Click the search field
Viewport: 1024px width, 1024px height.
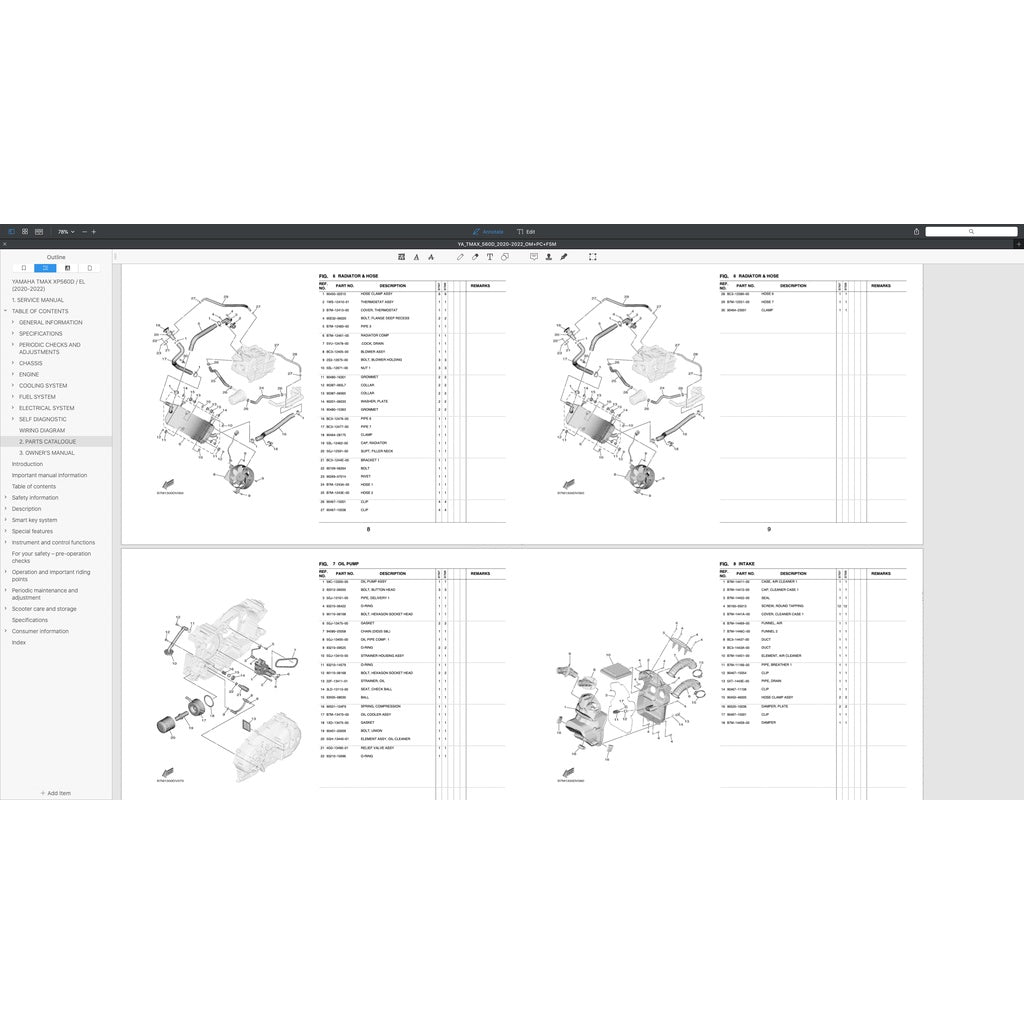tap(971, 231)
